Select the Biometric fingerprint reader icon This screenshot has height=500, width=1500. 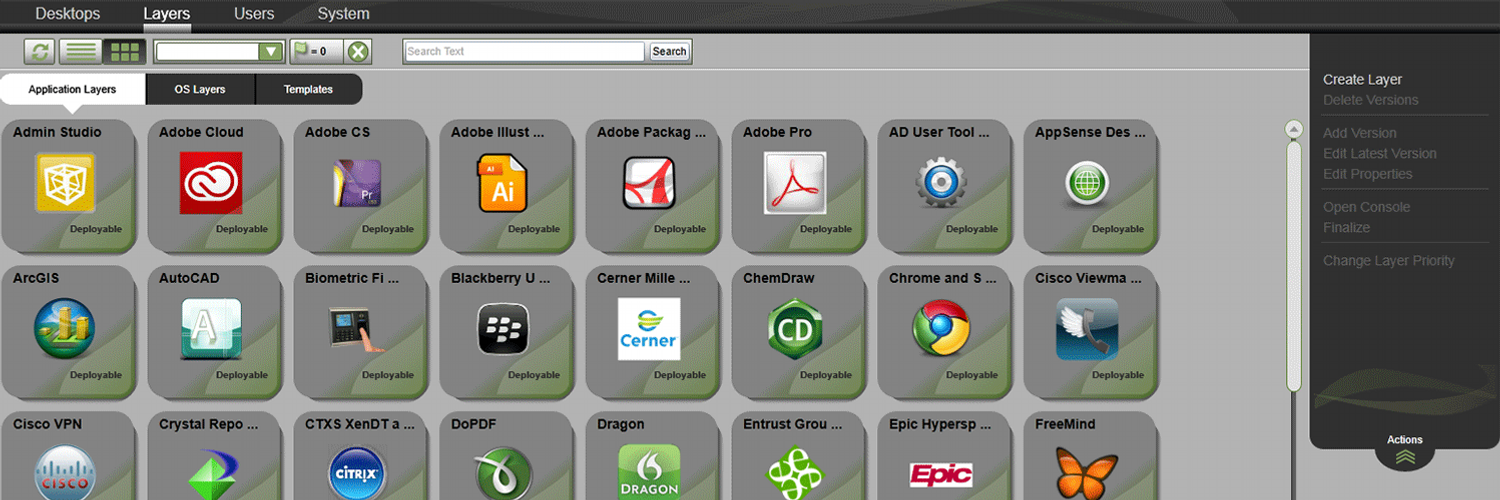[x=357, y=329]
